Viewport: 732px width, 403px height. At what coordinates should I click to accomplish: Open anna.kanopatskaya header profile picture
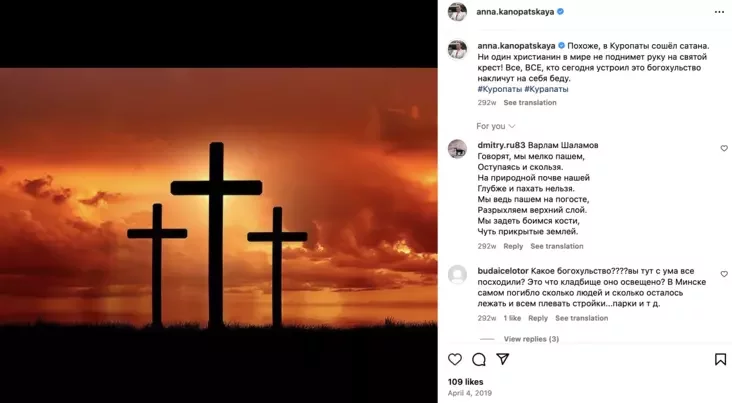(x=457, y=12)
